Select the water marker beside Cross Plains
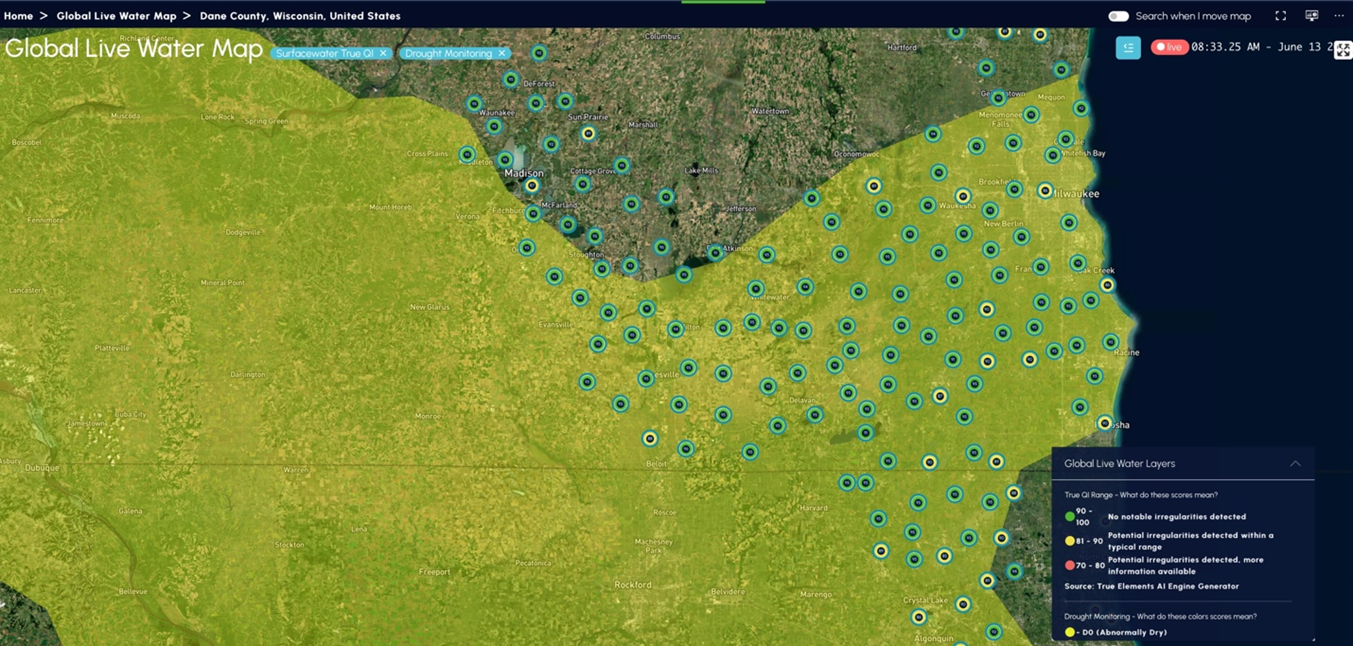The height and width of the screenshot is (646, 1353). click(x=467, y=154)
